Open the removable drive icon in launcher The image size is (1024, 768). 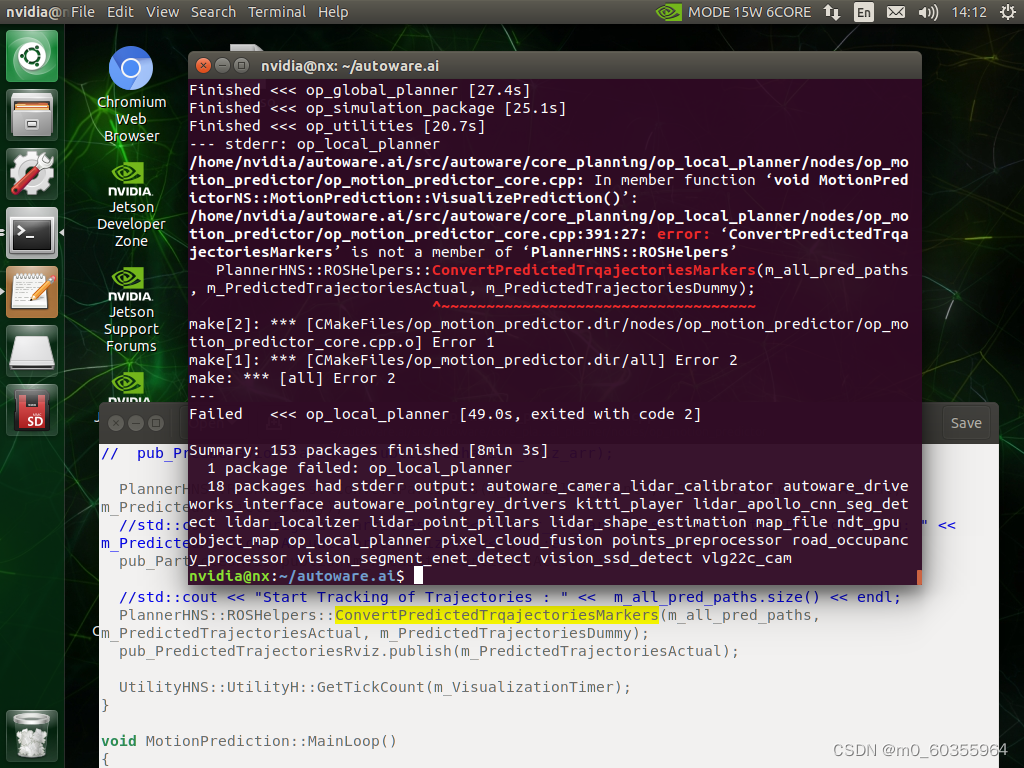32,351
